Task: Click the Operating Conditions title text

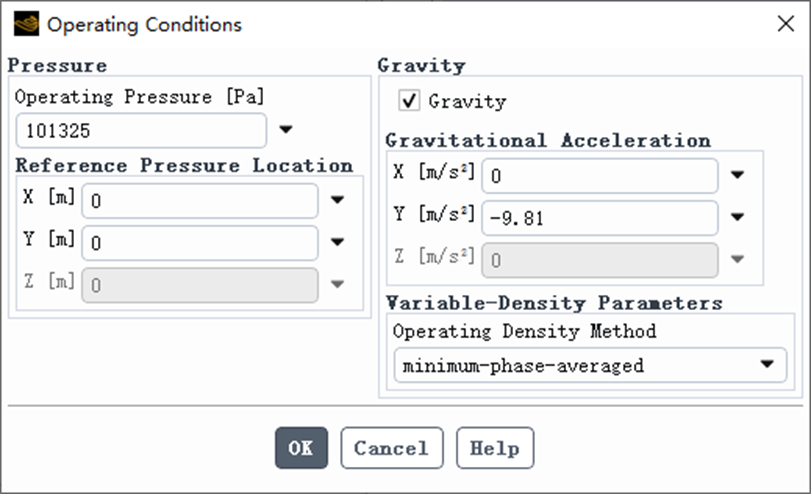Action: pos(144,24)
